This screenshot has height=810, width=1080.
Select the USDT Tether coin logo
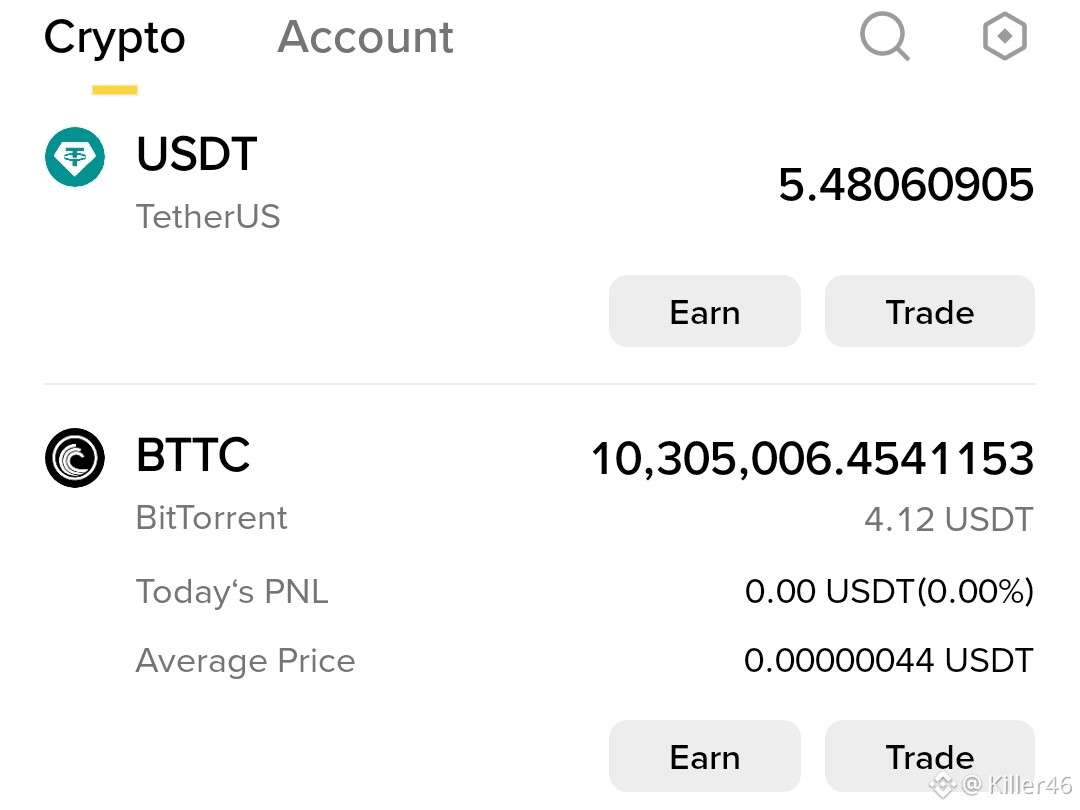pyautogui.click(x=75, y=157)
